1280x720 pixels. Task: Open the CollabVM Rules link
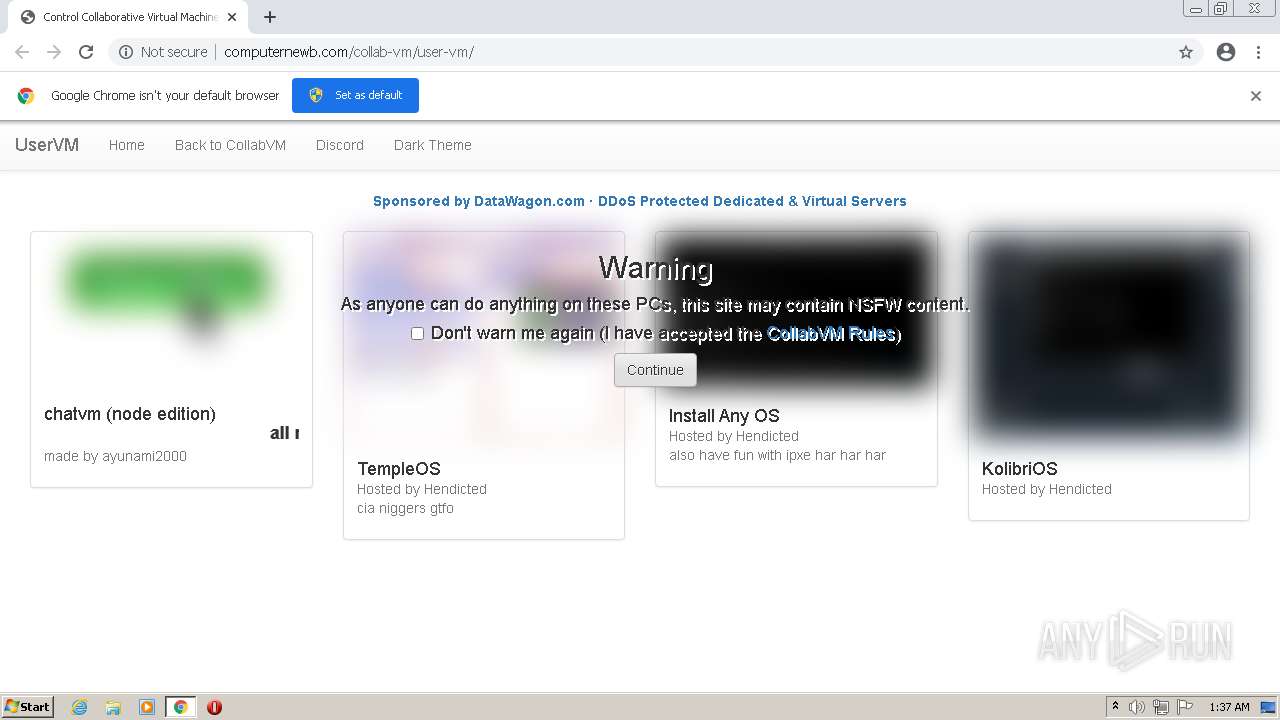tap(831, 334)
